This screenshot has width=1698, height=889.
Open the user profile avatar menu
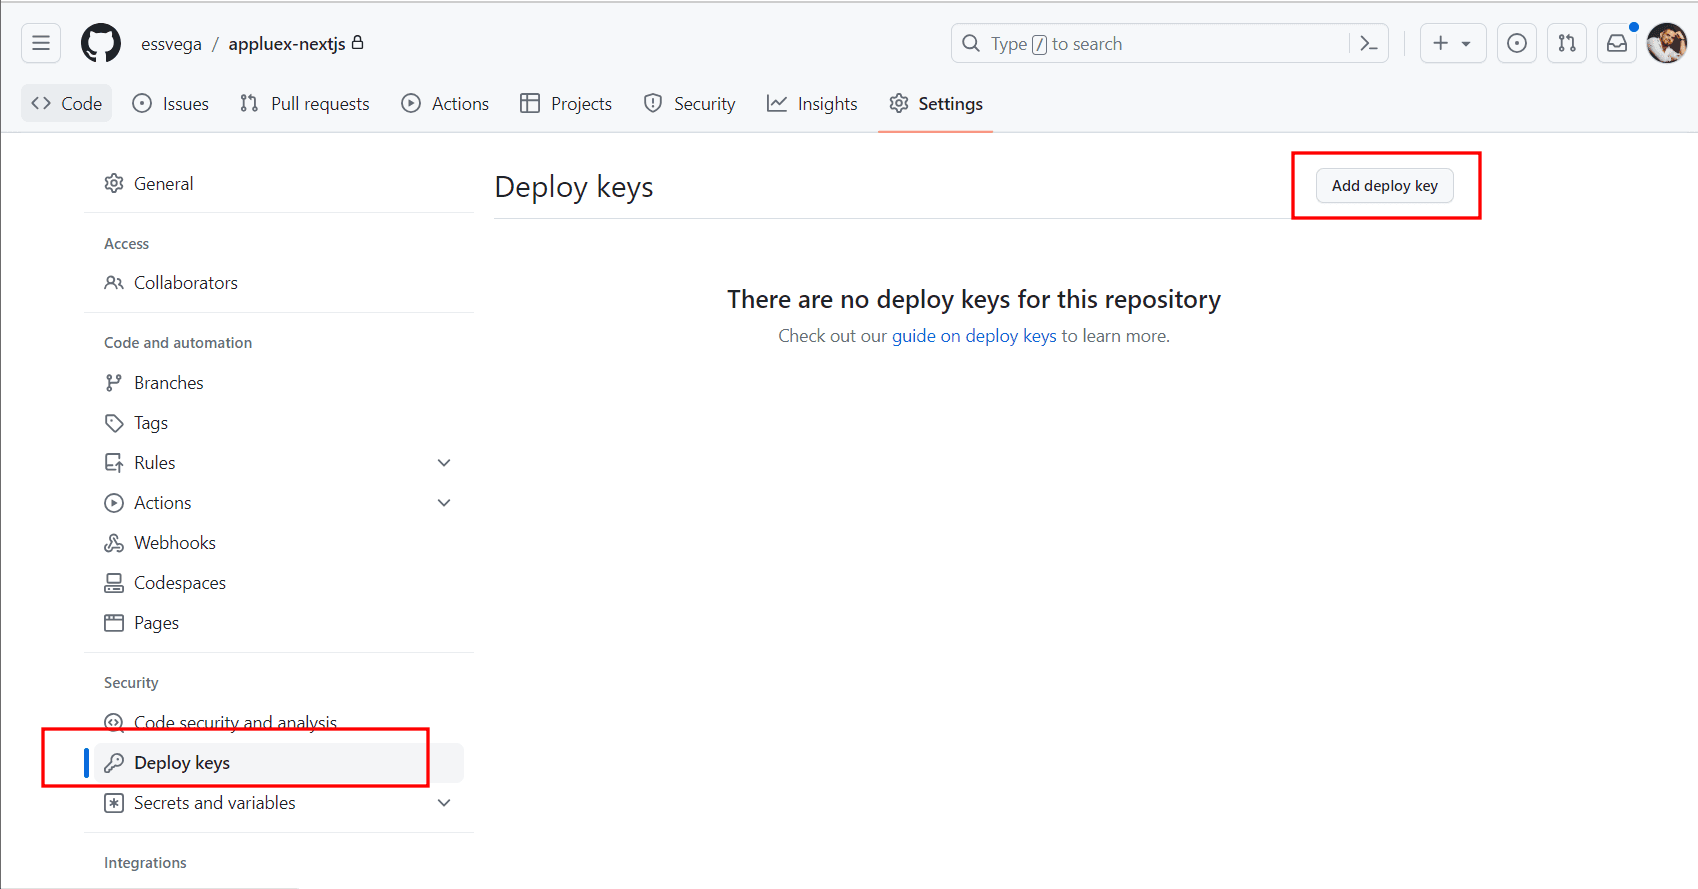point(1666,43)
